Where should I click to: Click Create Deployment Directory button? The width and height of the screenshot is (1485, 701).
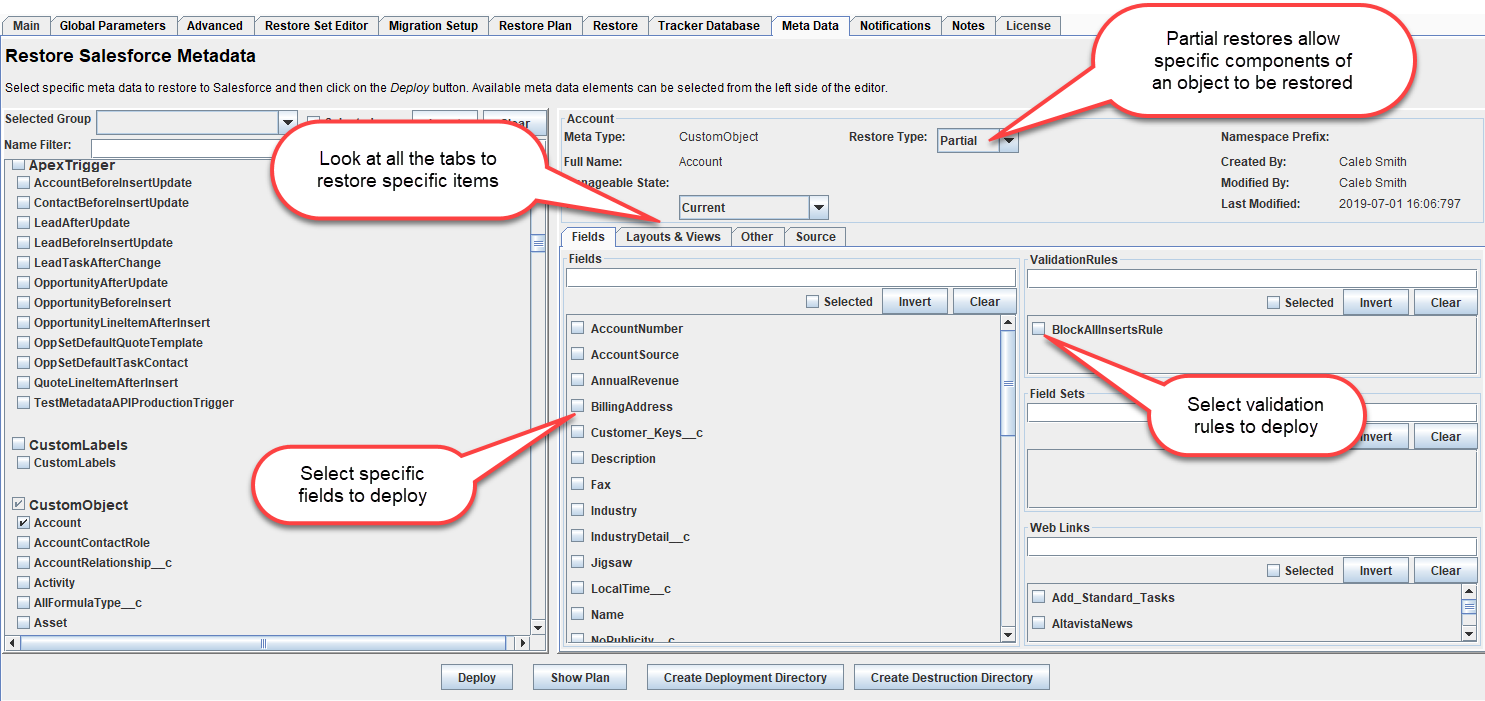point(745,678)
